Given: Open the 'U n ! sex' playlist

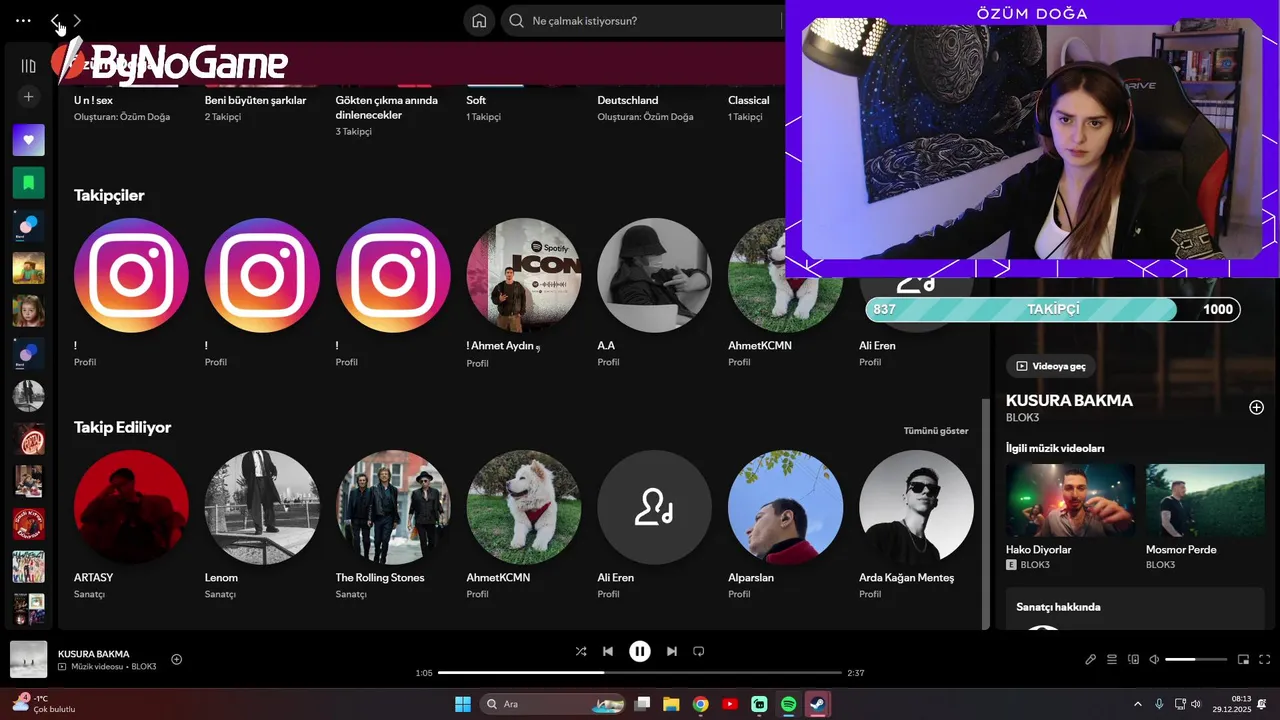Looking at the screenshot, I should [93, 100].
